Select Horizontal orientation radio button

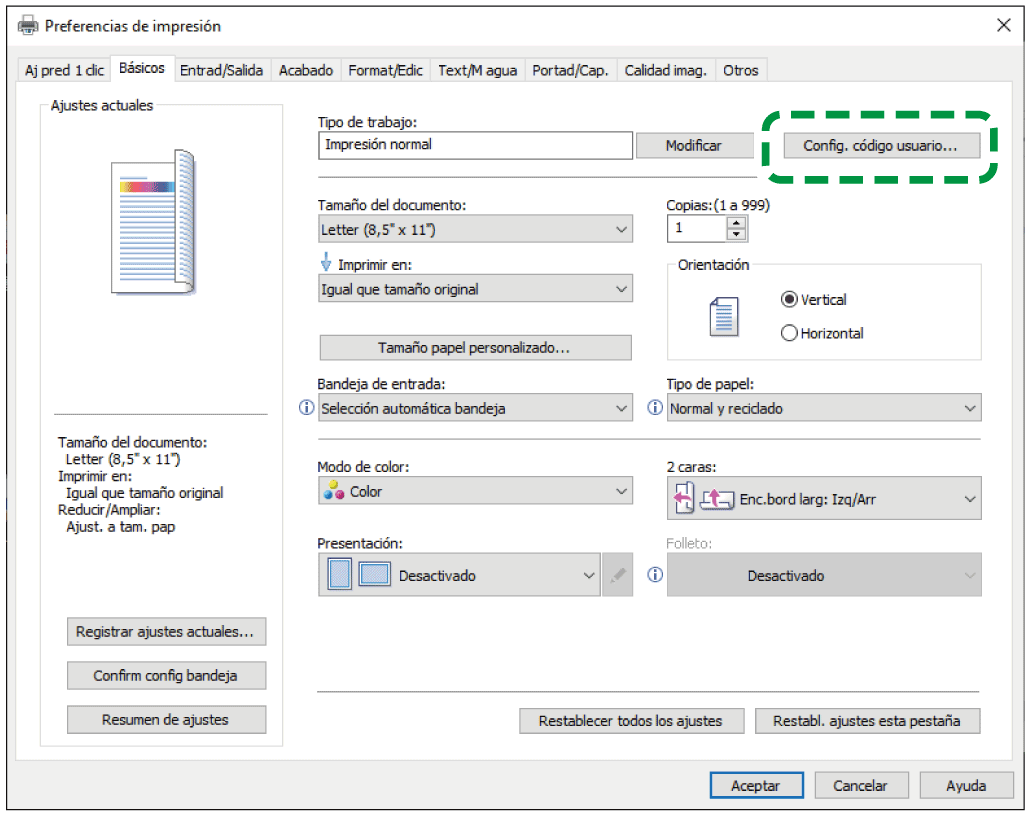pyautogui.click(x=790, y=333)
